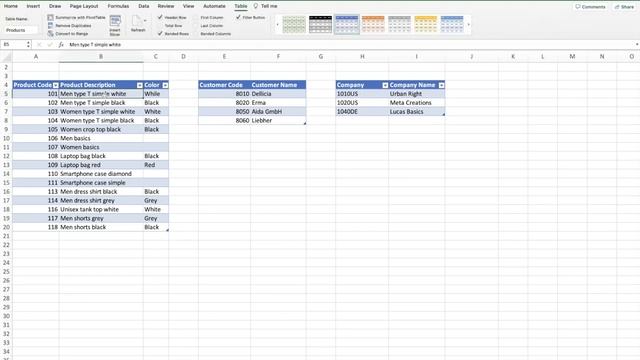The image size is (640, 360).
Task: Click the formula bar text field
Action: click(351, 44)
